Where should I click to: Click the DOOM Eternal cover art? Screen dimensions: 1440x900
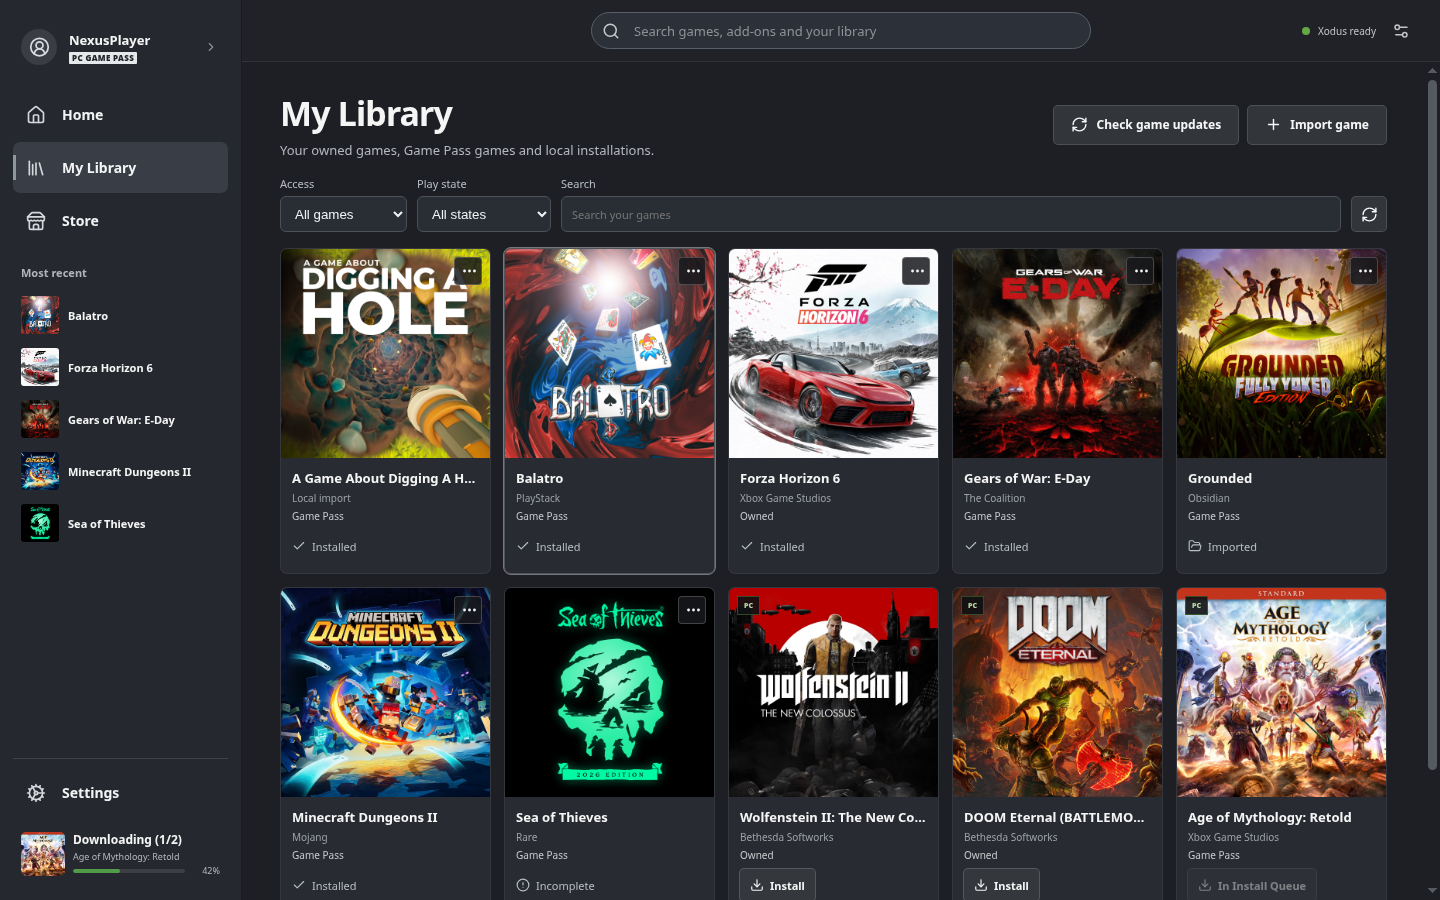(1058, 692)
